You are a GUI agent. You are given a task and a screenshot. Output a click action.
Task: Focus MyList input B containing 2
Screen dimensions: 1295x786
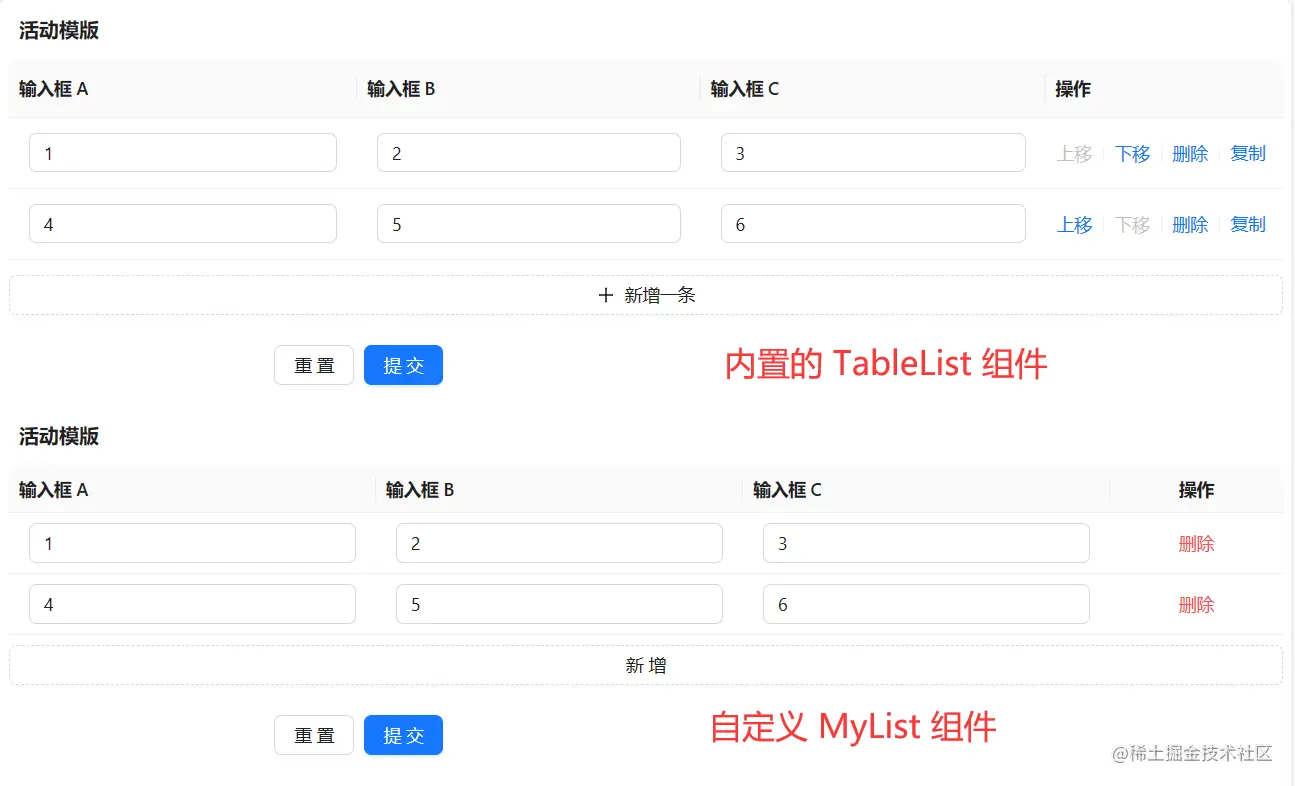pos(559,543)
